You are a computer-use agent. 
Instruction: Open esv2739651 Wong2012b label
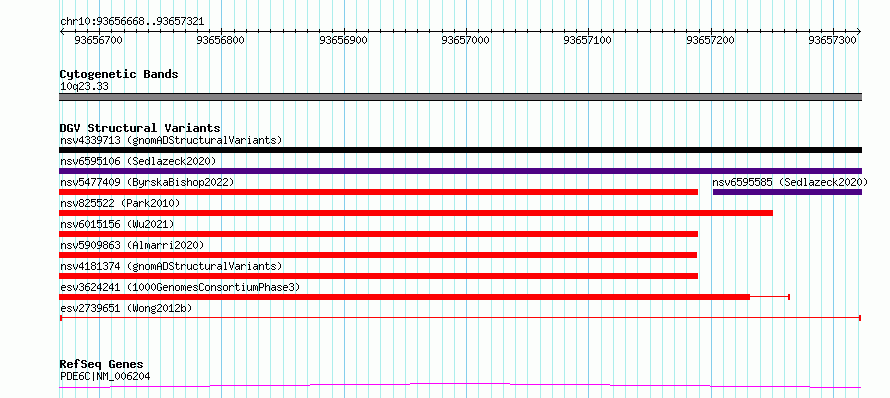126,308
